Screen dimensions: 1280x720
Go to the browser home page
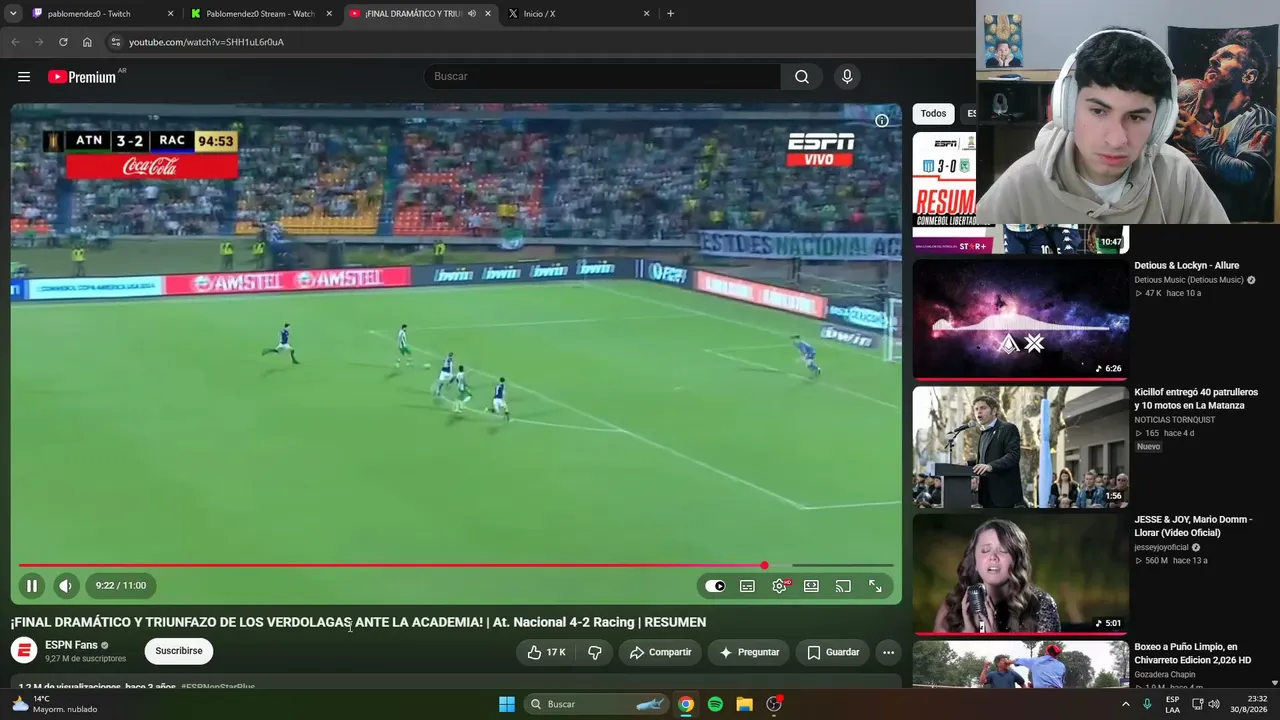point(87,42)
